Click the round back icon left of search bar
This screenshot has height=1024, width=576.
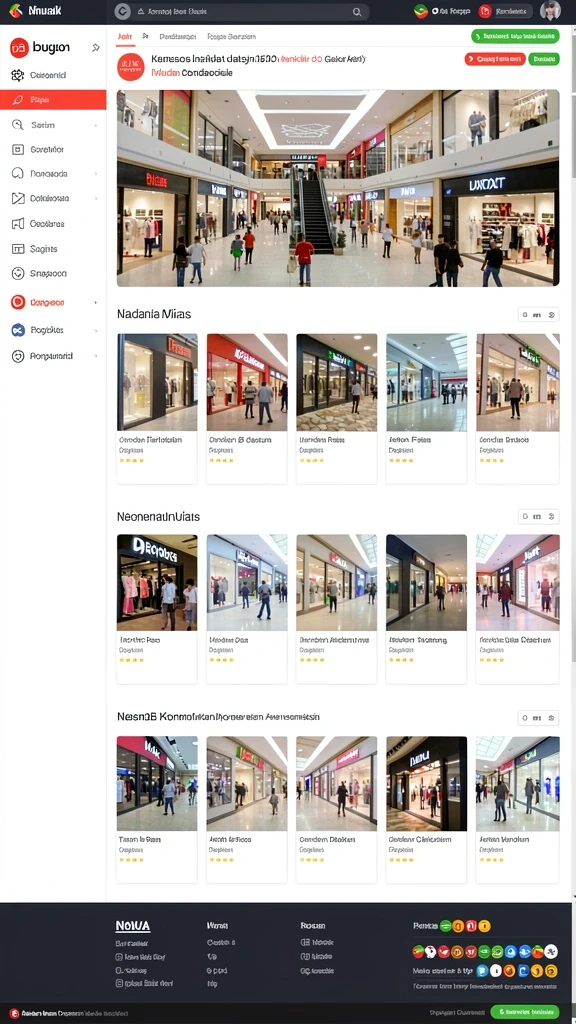(x=122, y=12)
